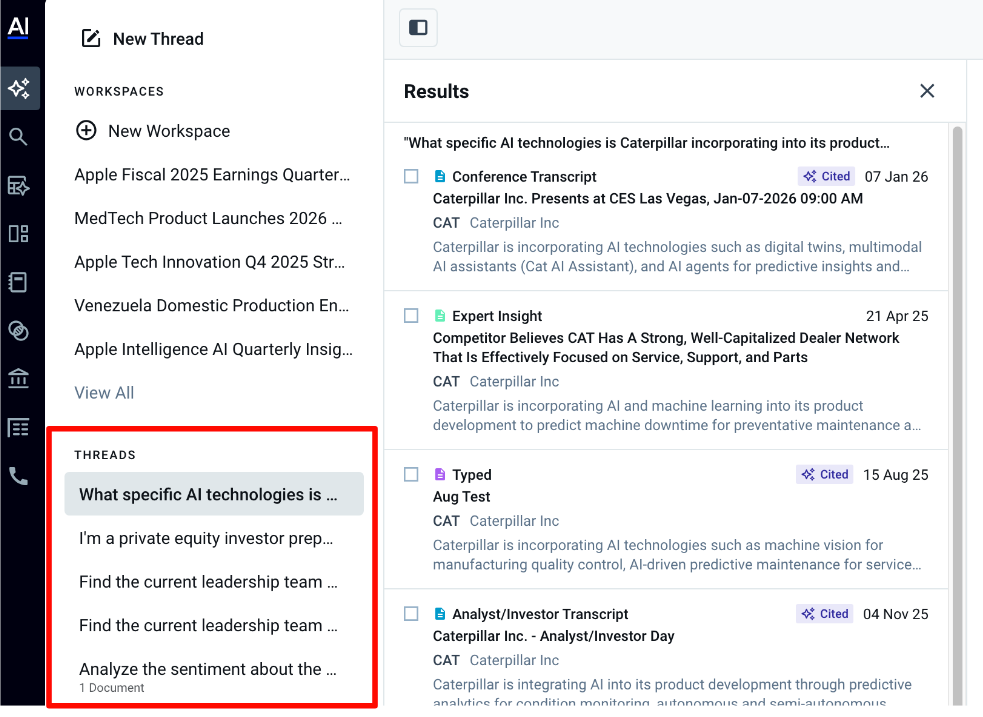This screenshot has height=717, width=983.
Task: Select the Typed Aug Test checkbox
Action: click(411, 475)
